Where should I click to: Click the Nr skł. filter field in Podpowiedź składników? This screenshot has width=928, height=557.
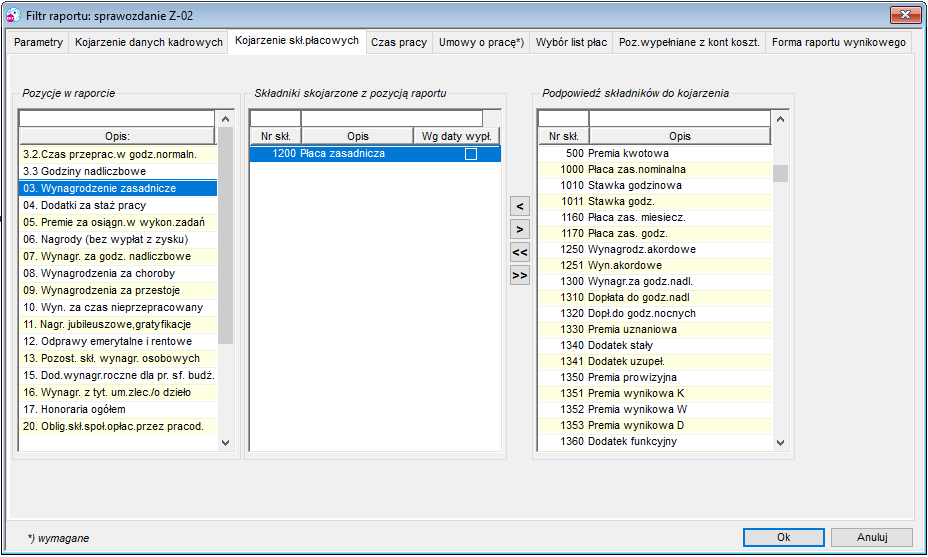pos(563,119)
